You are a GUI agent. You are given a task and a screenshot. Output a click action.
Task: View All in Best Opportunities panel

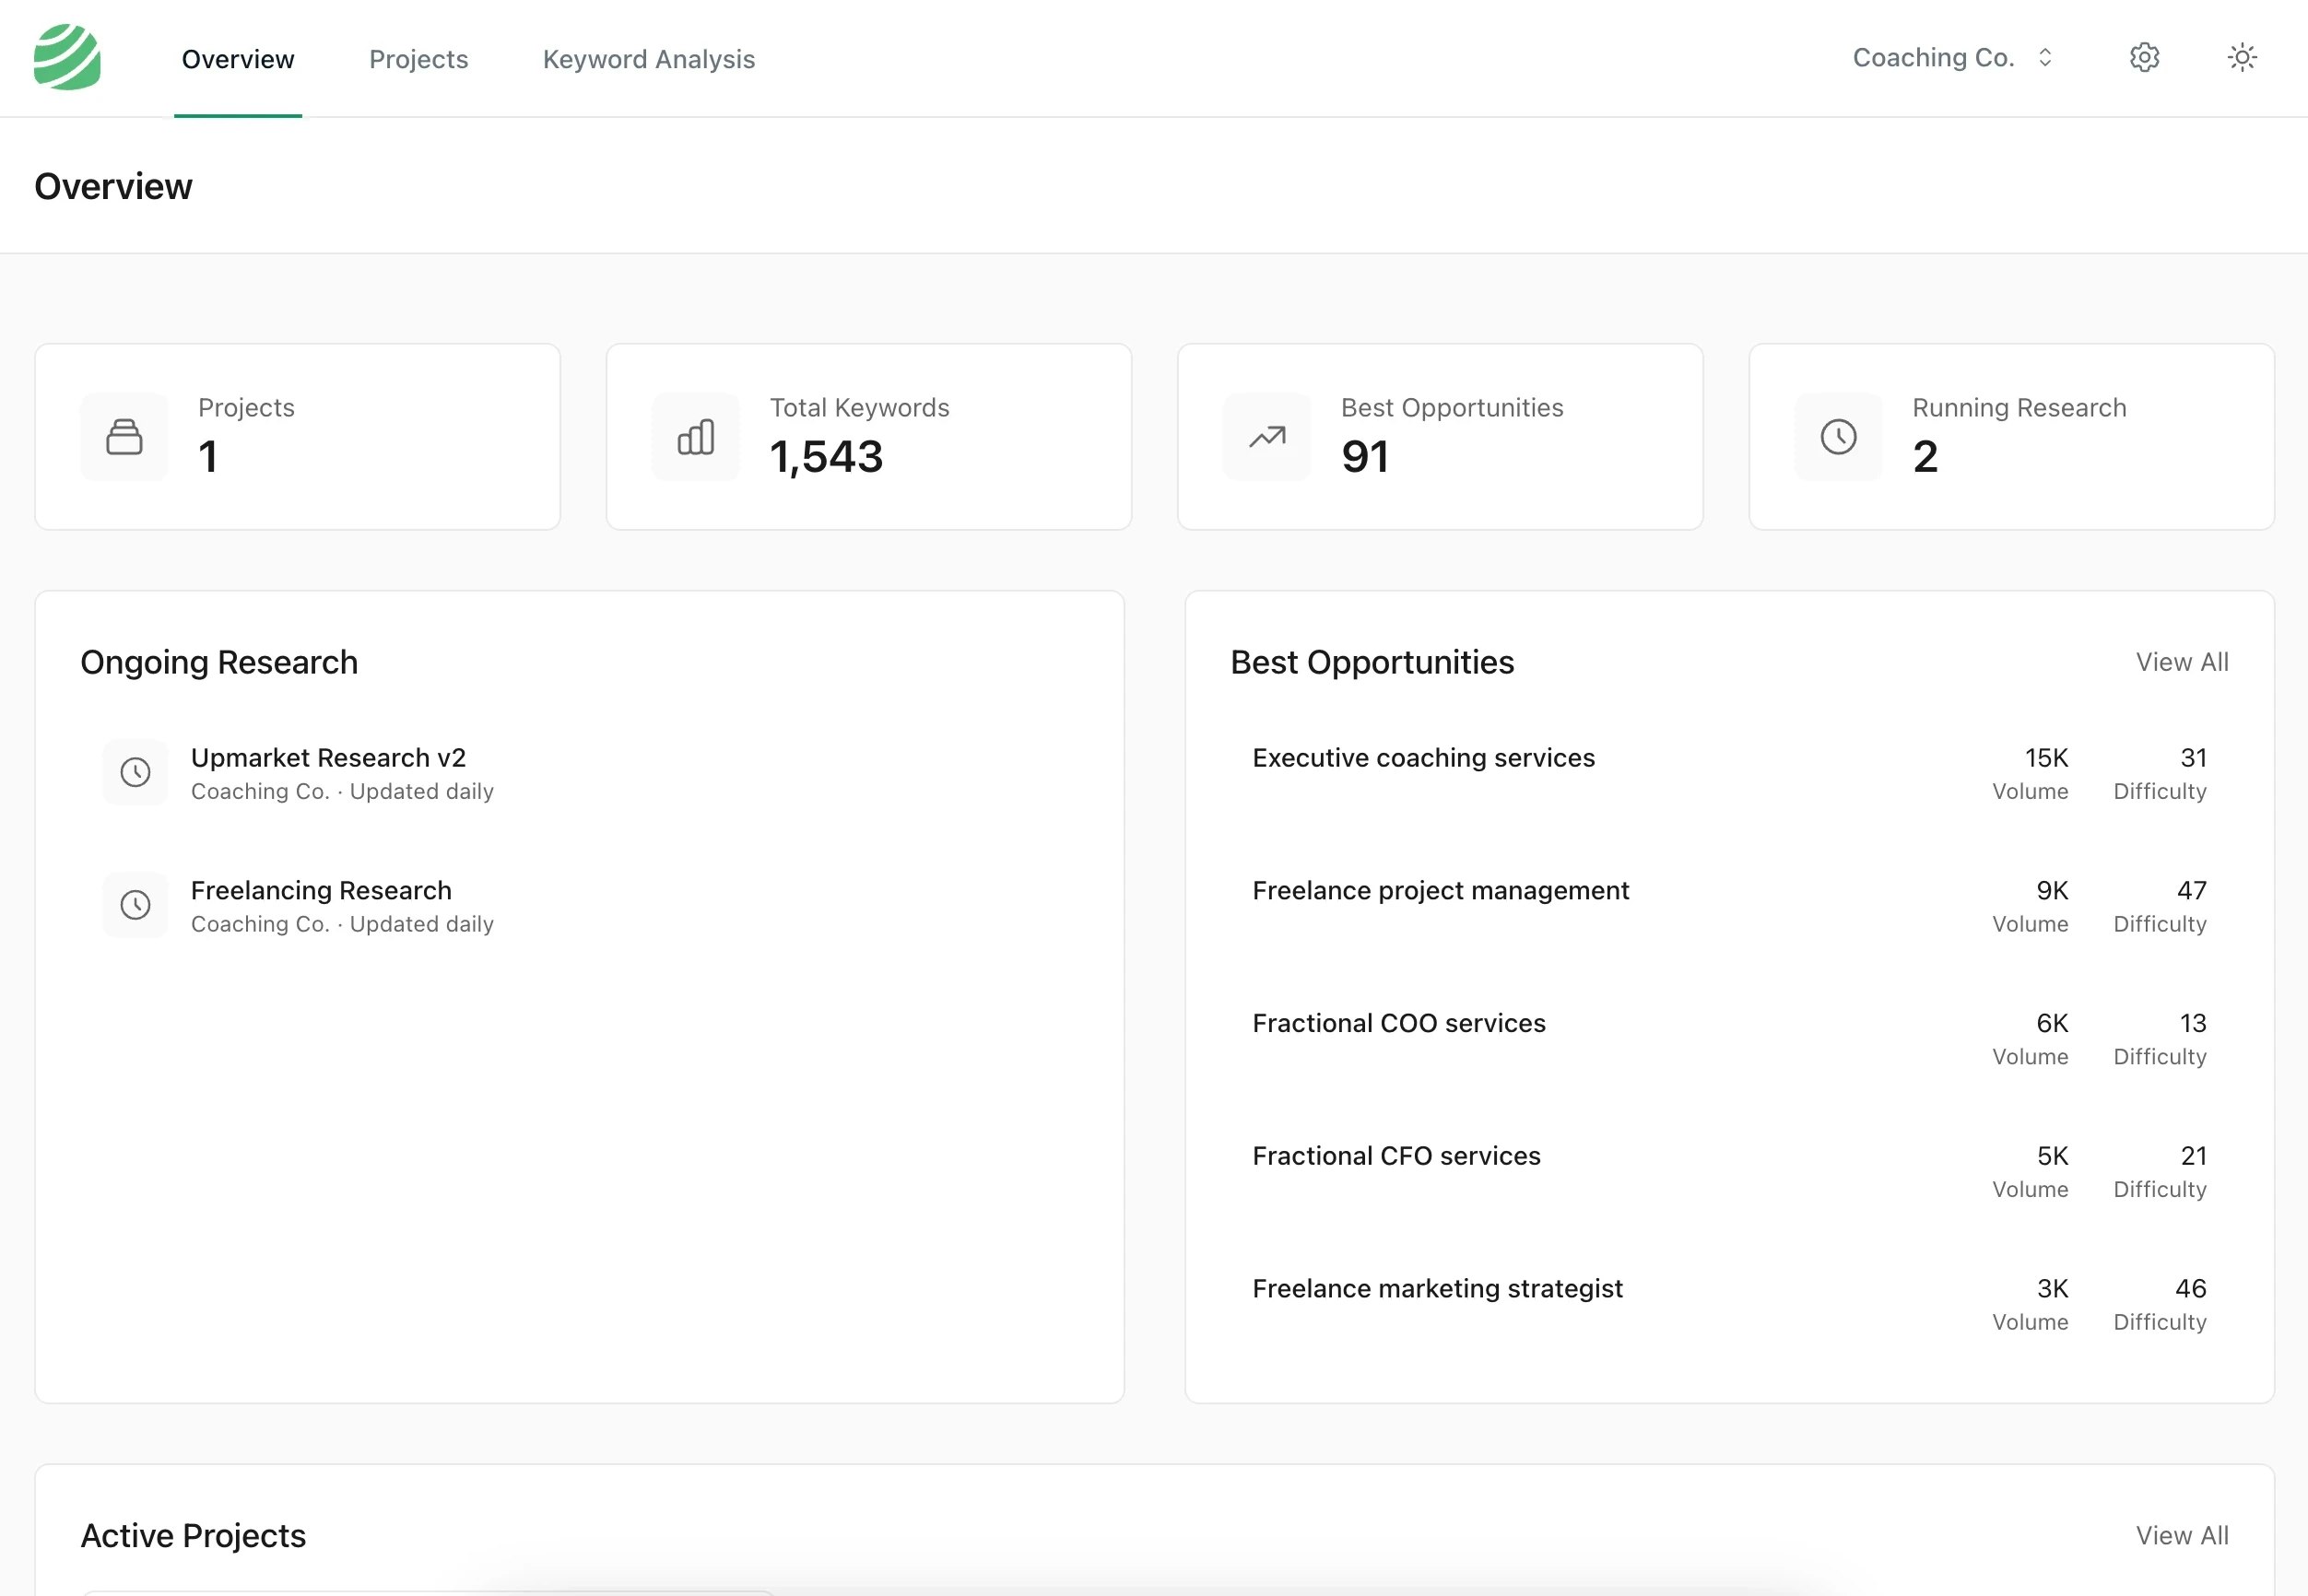click(x=2181, y=662)
